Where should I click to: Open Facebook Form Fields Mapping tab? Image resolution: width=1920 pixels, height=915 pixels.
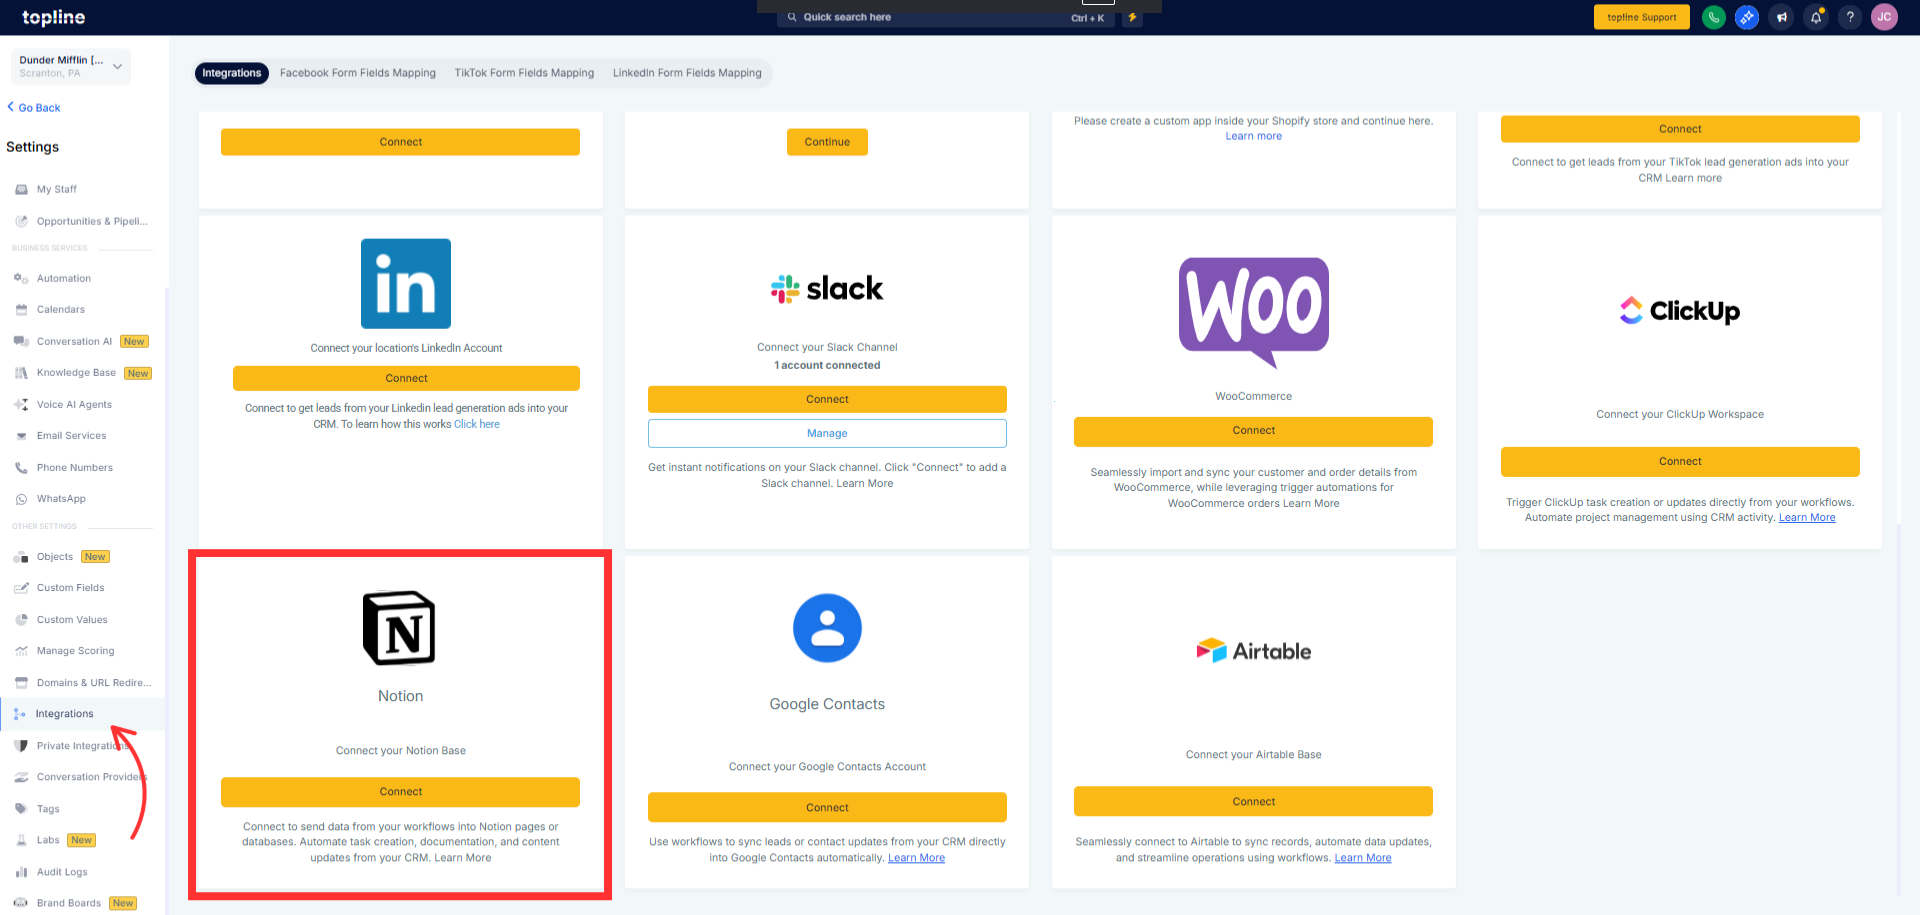coord(358,73)
